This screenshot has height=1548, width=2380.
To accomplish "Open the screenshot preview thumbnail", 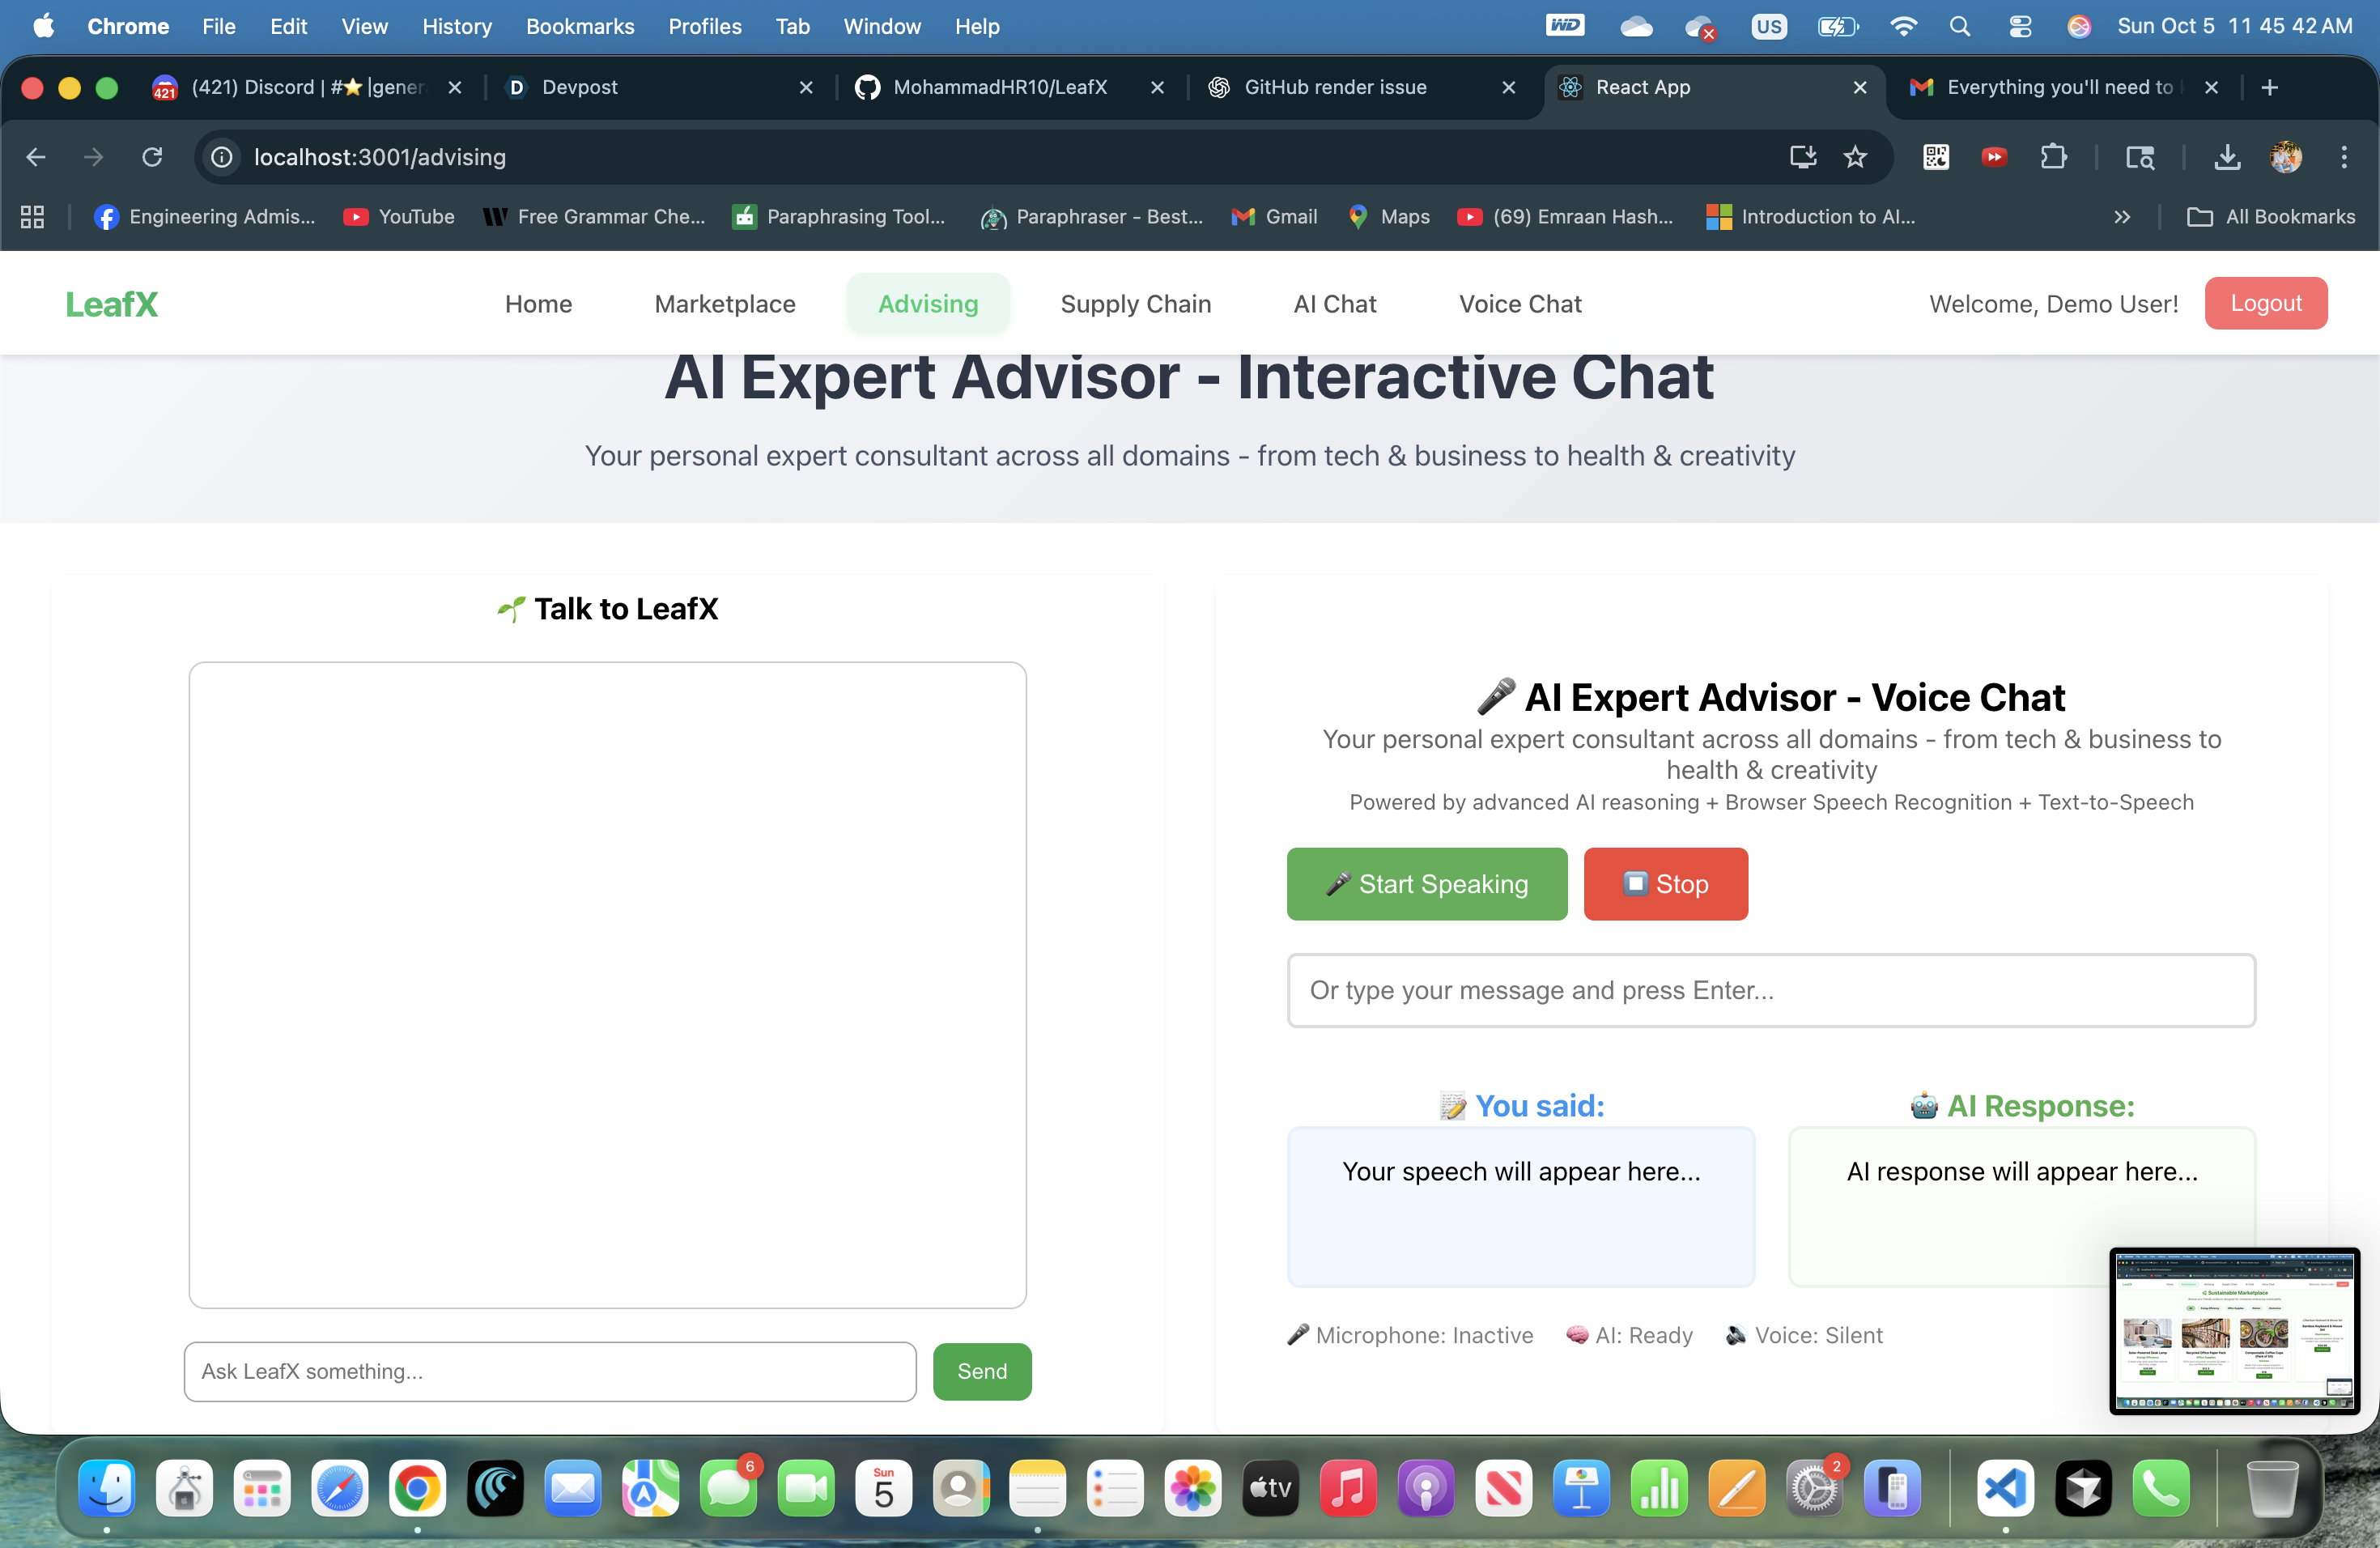I will point(2234,1330).
